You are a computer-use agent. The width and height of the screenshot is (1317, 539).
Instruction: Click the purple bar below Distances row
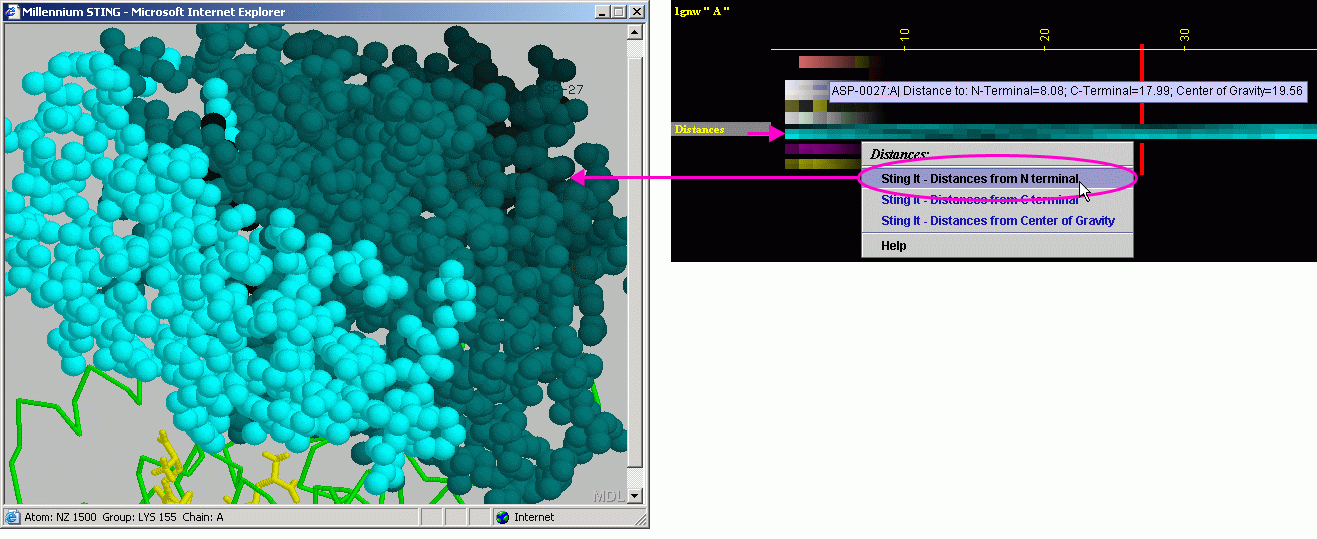pyautogui.click(x=823, y=149)
